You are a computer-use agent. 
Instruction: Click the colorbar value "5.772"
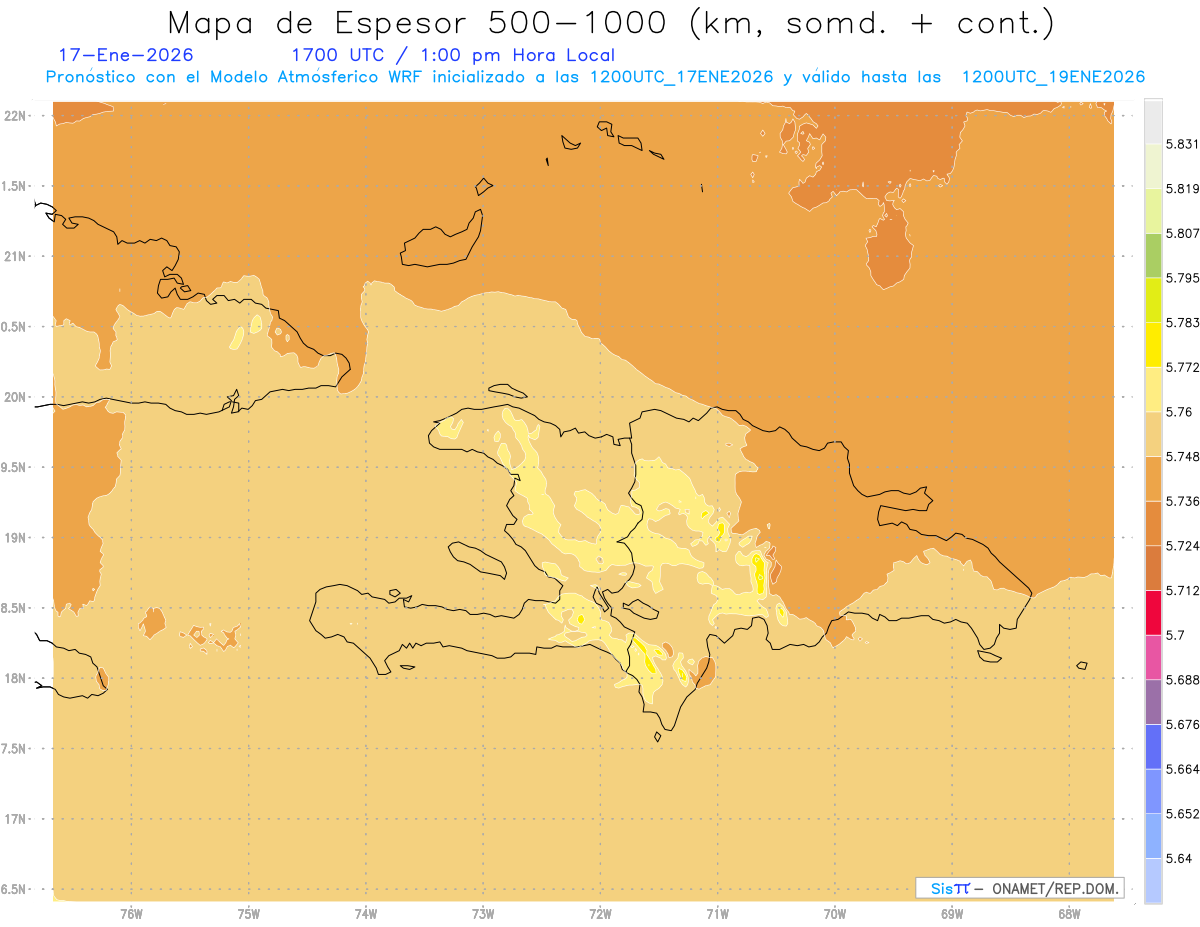1182,367
